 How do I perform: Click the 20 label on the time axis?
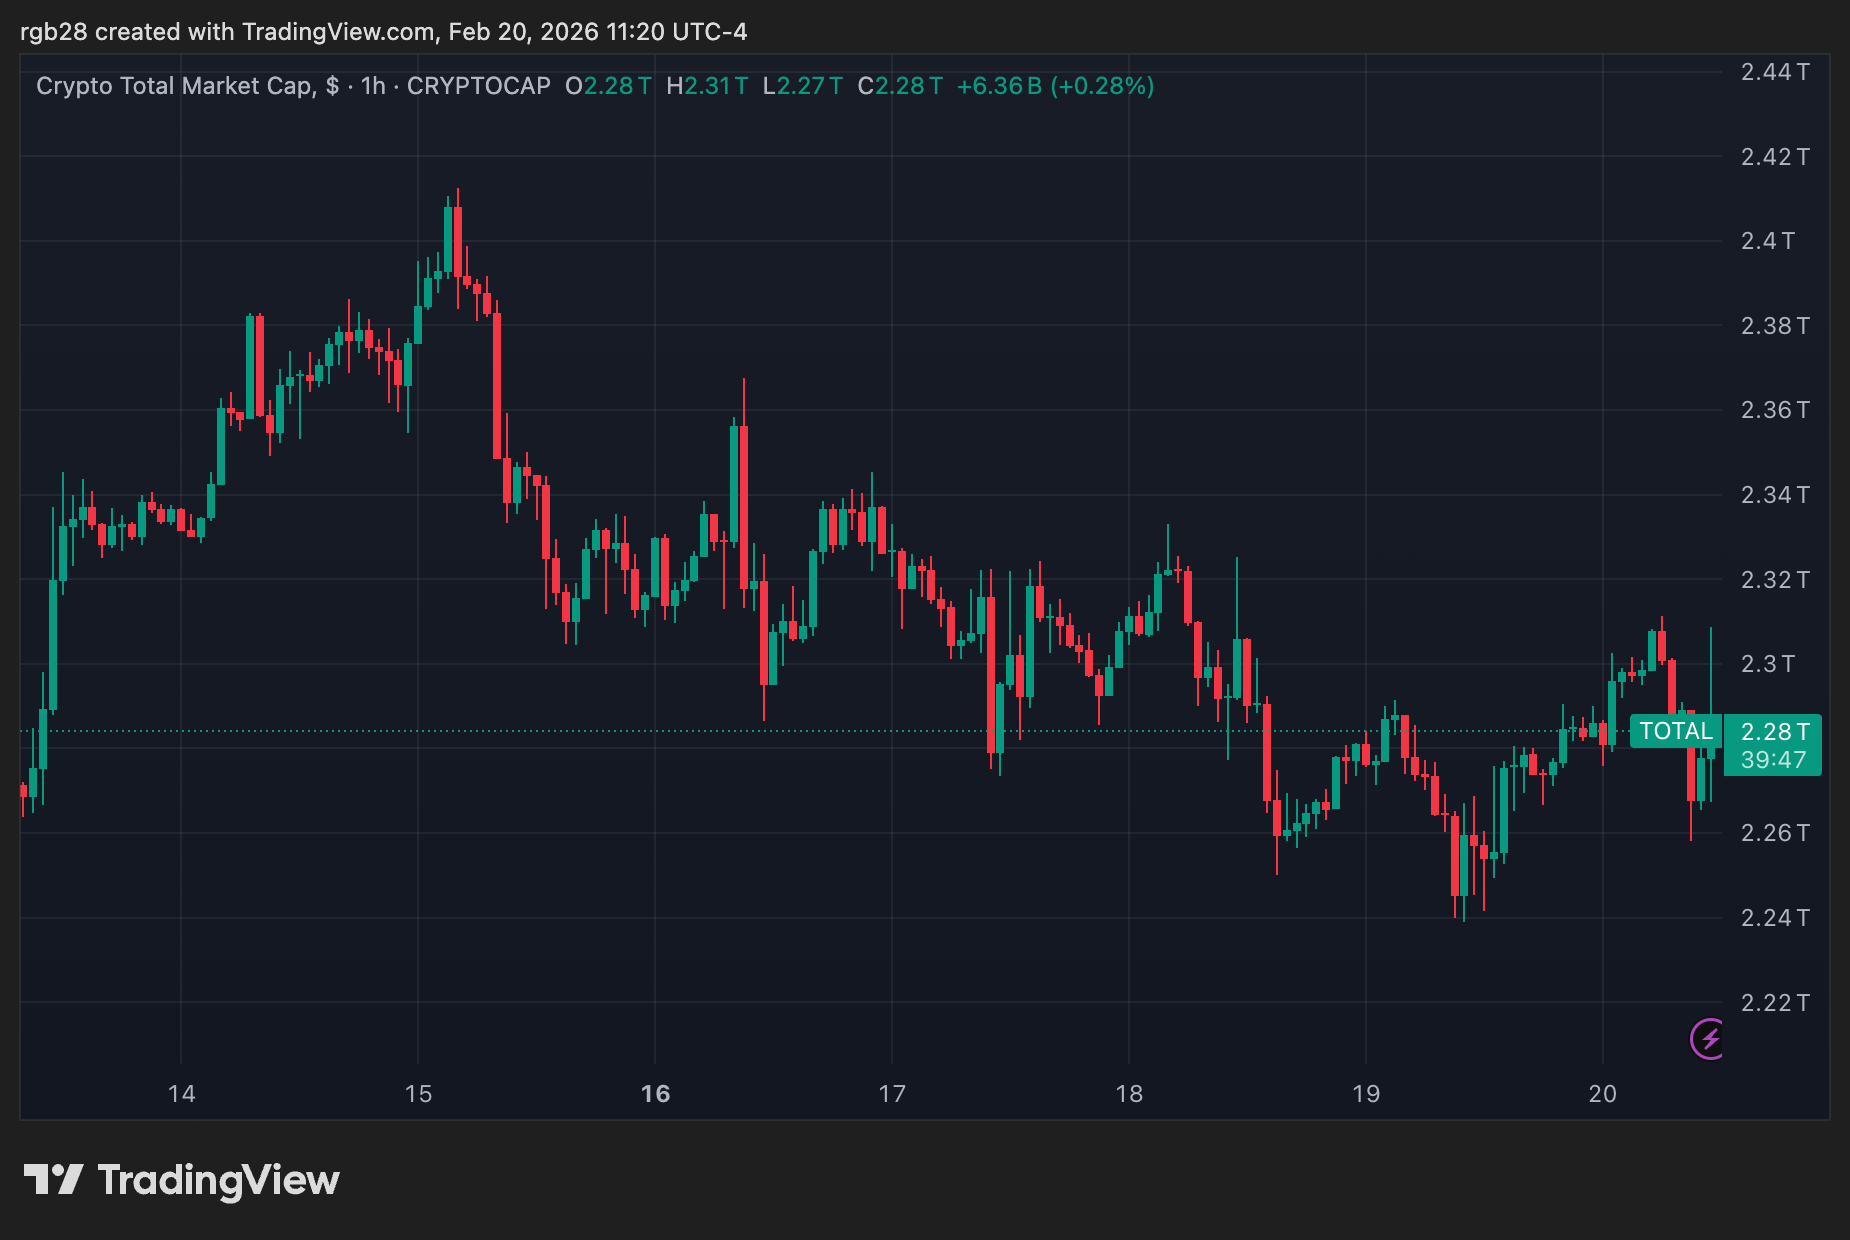tap(1602, 1094)
